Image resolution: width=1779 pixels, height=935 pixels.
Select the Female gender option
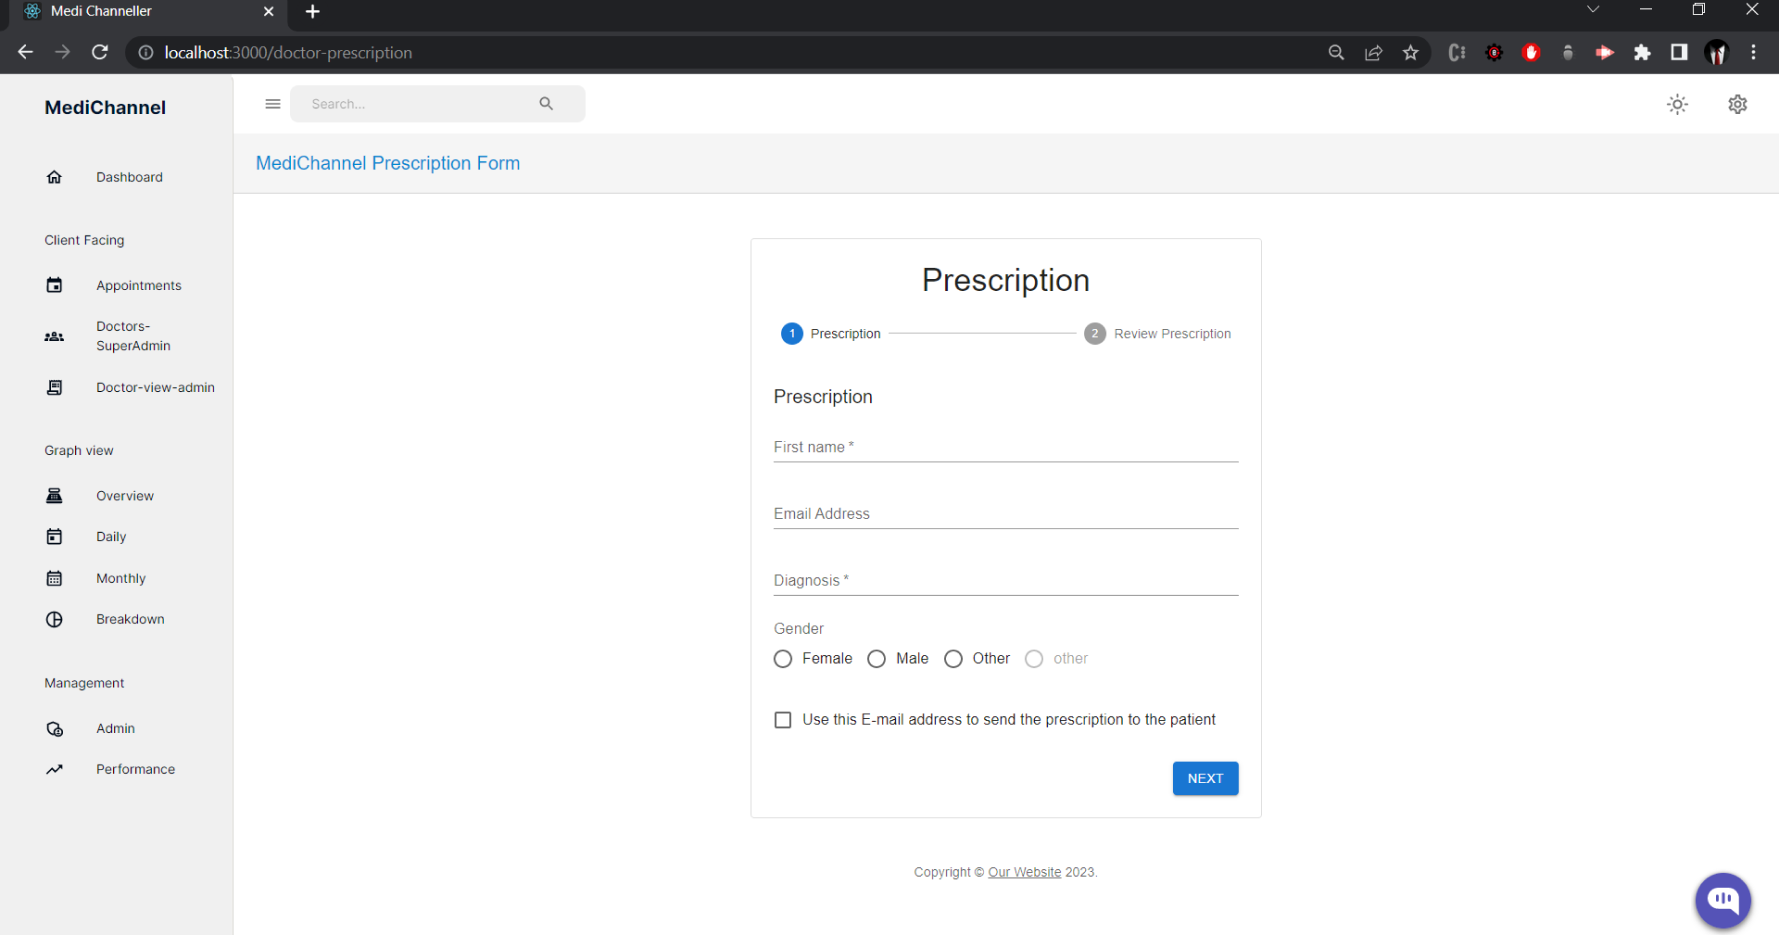783,658
